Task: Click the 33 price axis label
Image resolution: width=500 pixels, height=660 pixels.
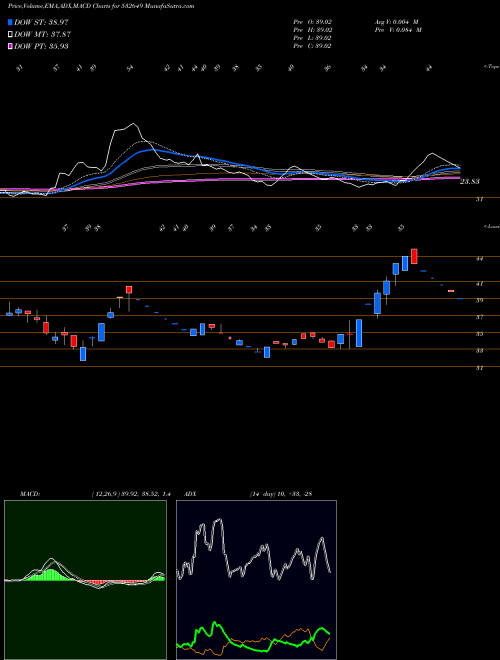Action: point(479,351)
